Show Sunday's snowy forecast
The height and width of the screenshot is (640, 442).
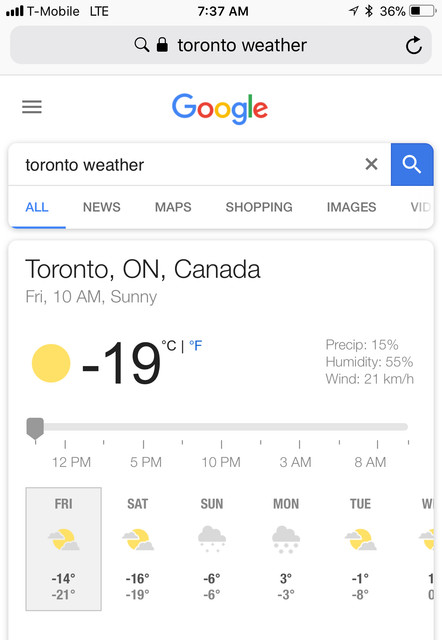click(212, 549)
